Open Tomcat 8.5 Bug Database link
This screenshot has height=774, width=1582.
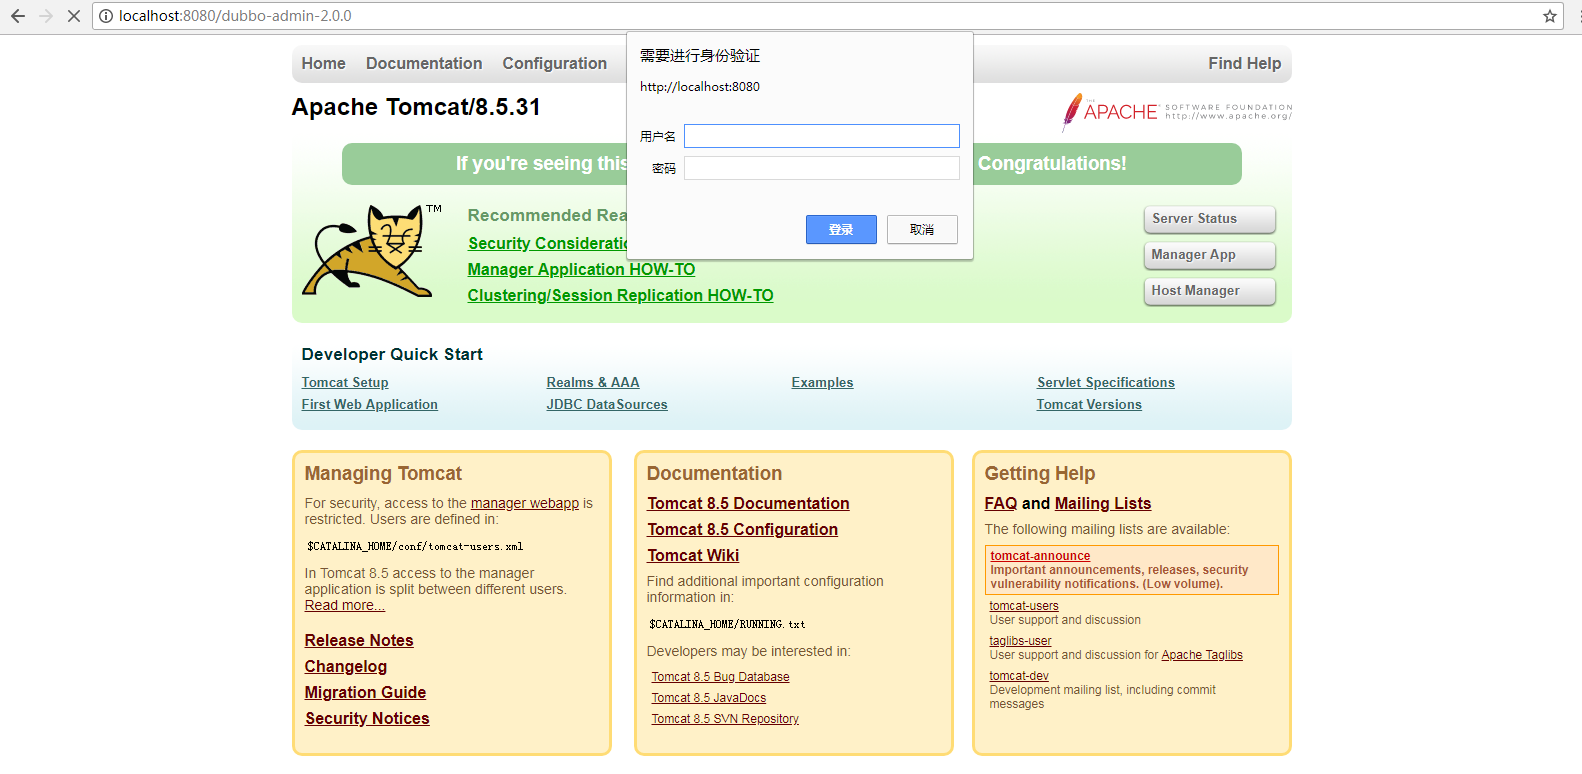[x=721, y=677]
